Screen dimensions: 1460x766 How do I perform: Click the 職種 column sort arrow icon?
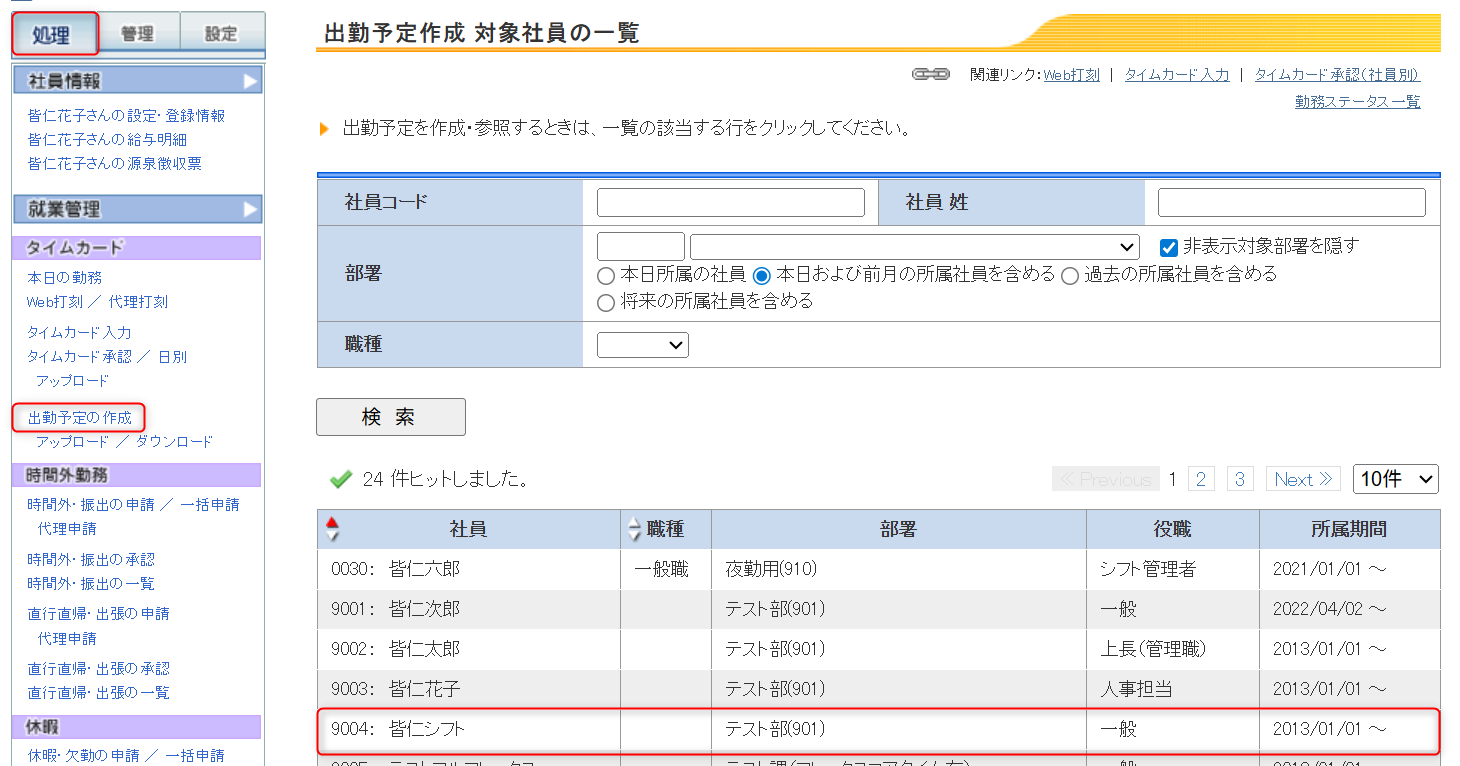click(x=633, y=529)
